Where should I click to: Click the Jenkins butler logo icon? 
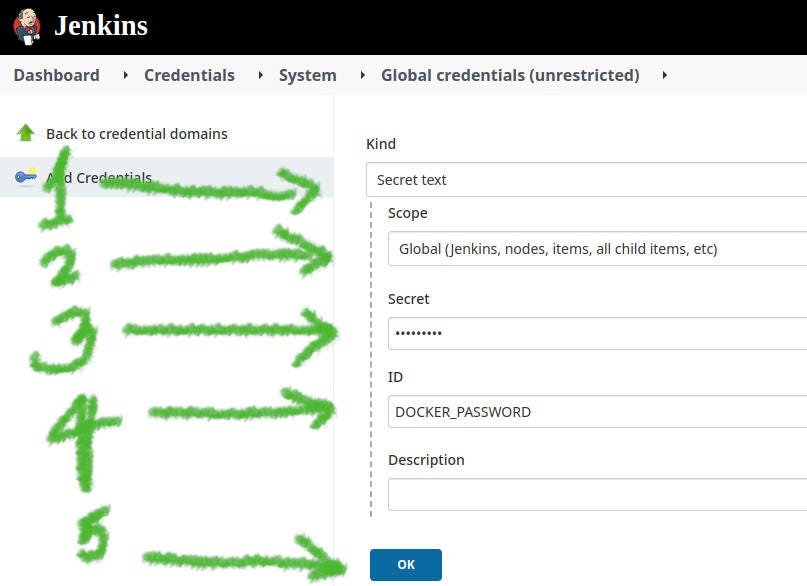27,27
